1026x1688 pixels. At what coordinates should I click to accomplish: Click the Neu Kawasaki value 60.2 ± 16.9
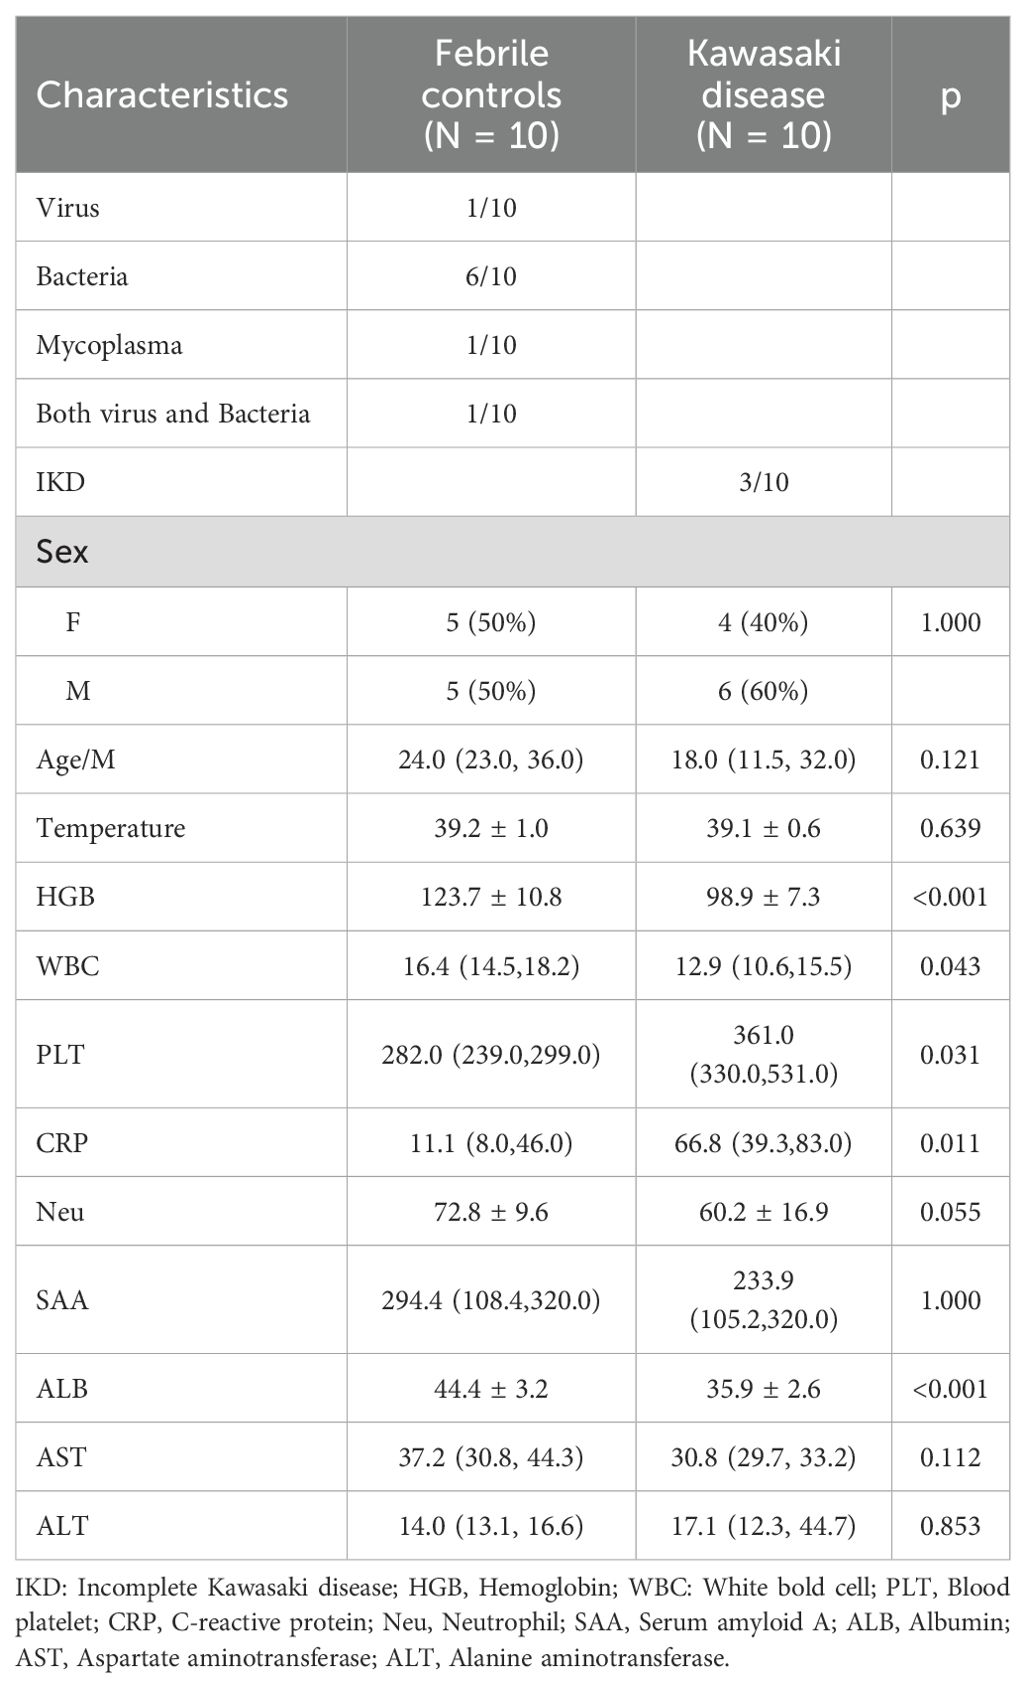pyautogui.click(x=764, y=1212)
